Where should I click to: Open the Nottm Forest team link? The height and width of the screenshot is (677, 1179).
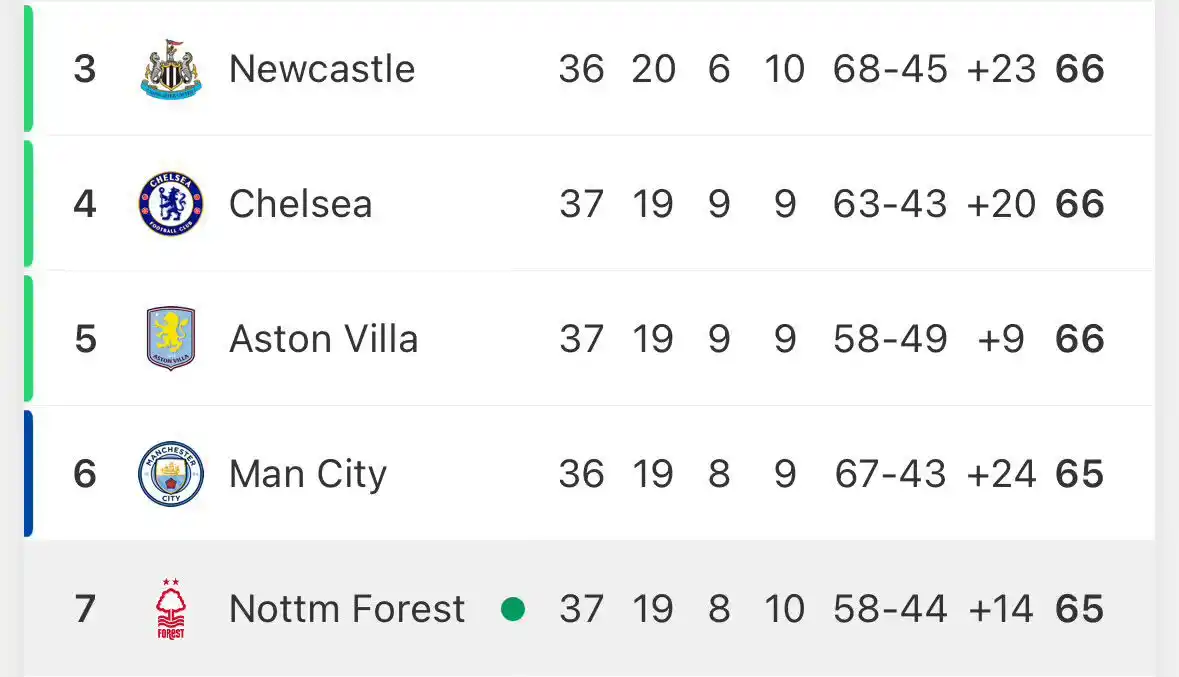point(347,609)
